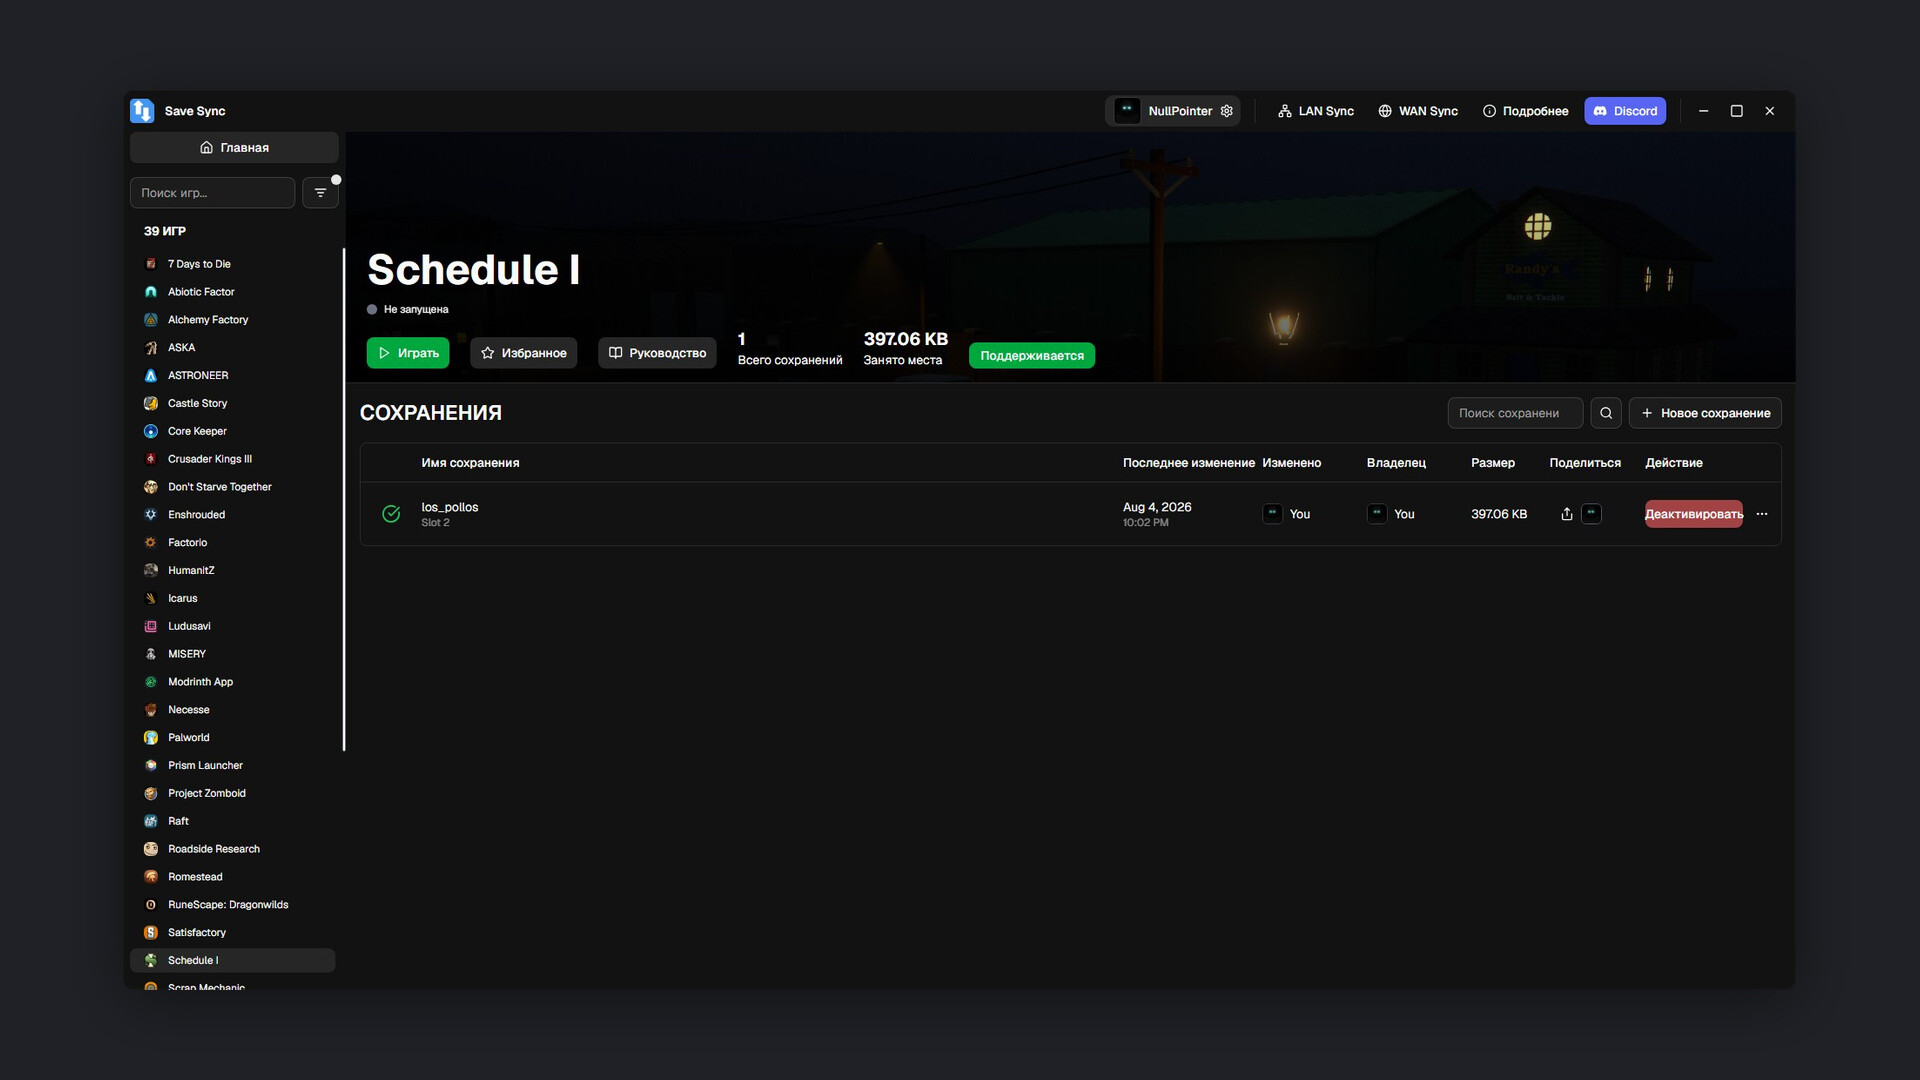Screen dimensions: 1920x1080
Task: Open Подробнее info
Action: click(x=1525, y=111)
